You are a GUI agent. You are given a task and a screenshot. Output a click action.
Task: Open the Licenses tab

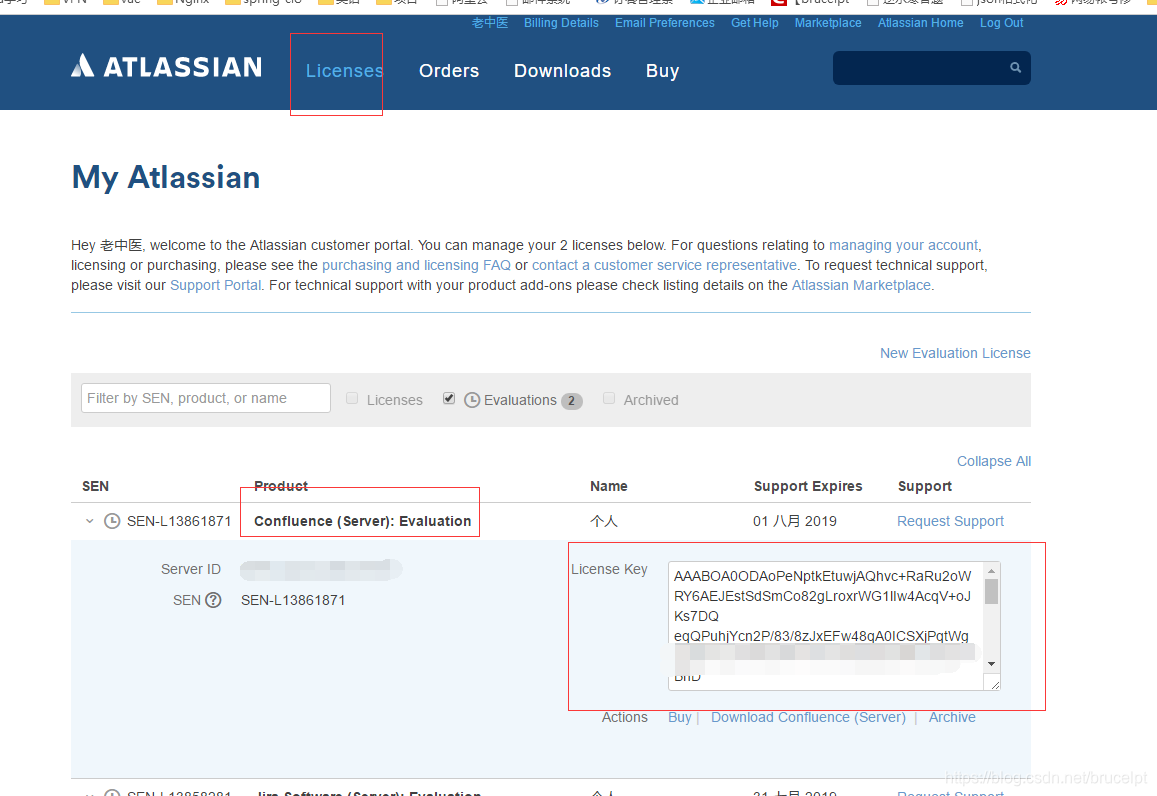[x=345, y=71]
